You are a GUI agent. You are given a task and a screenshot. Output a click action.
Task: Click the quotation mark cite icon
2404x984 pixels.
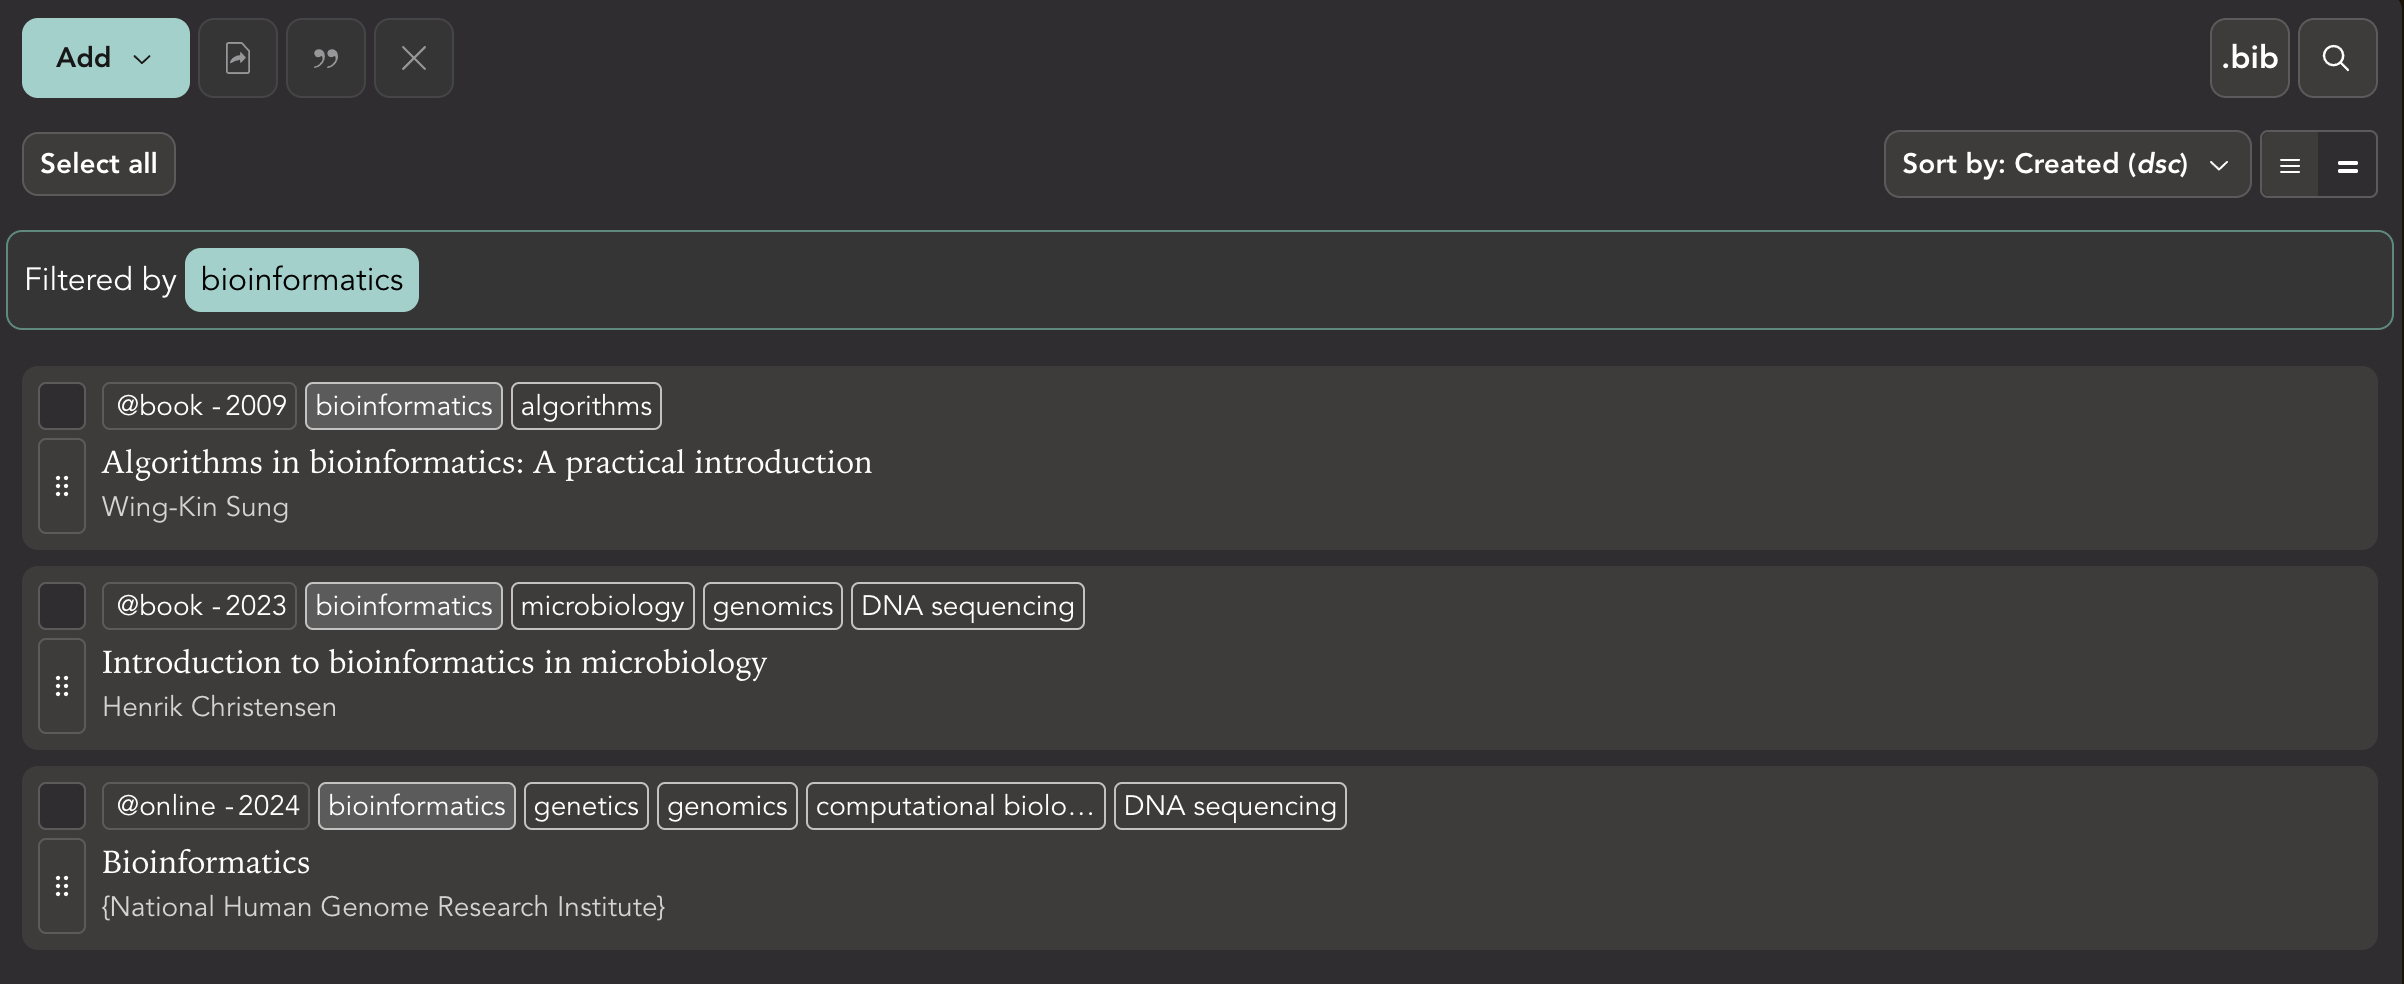(x=326, y=58)
